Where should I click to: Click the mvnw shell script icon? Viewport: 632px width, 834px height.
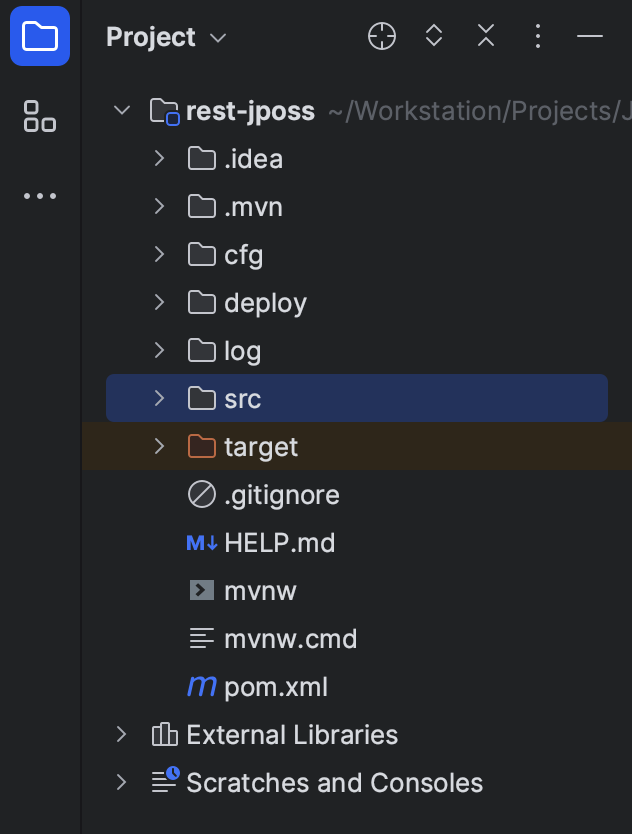(x=202, y=590)
